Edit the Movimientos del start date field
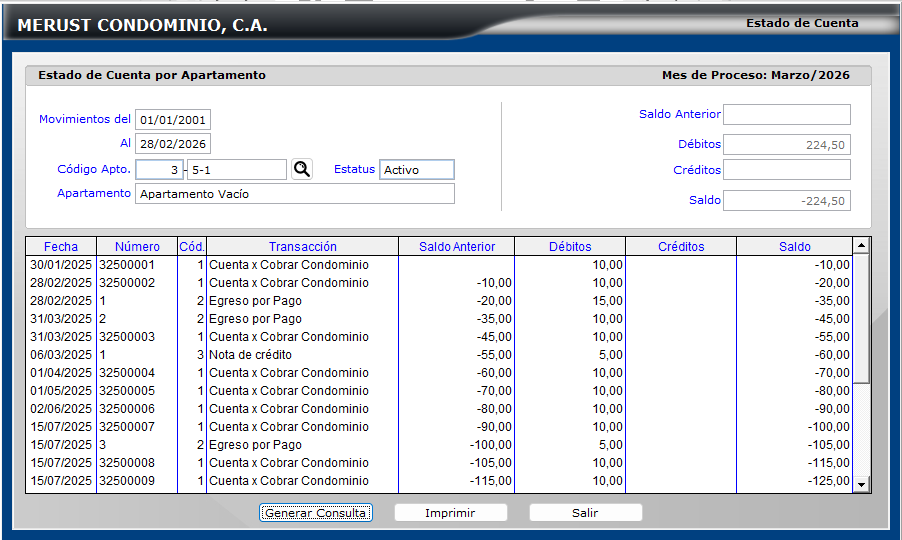Image resolution: width=902 pixels, height=540 pixels. 173,120
